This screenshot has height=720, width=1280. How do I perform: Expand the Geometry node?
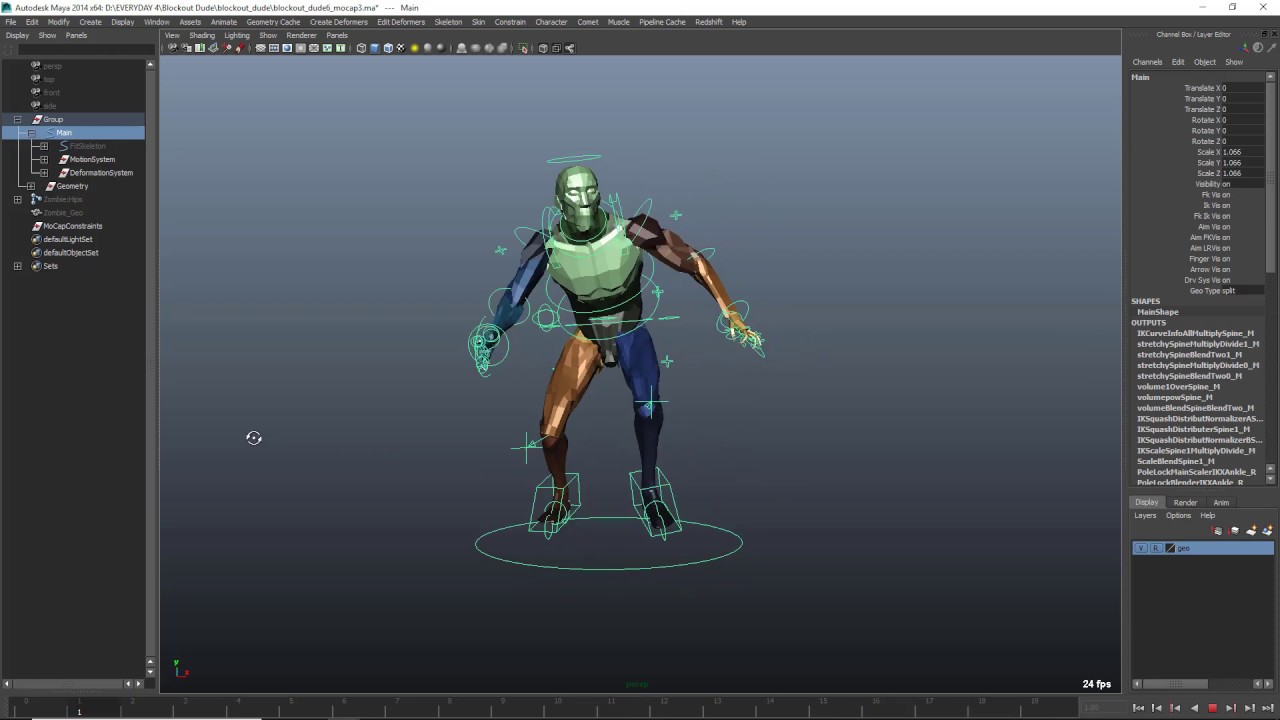coord(31,186)
